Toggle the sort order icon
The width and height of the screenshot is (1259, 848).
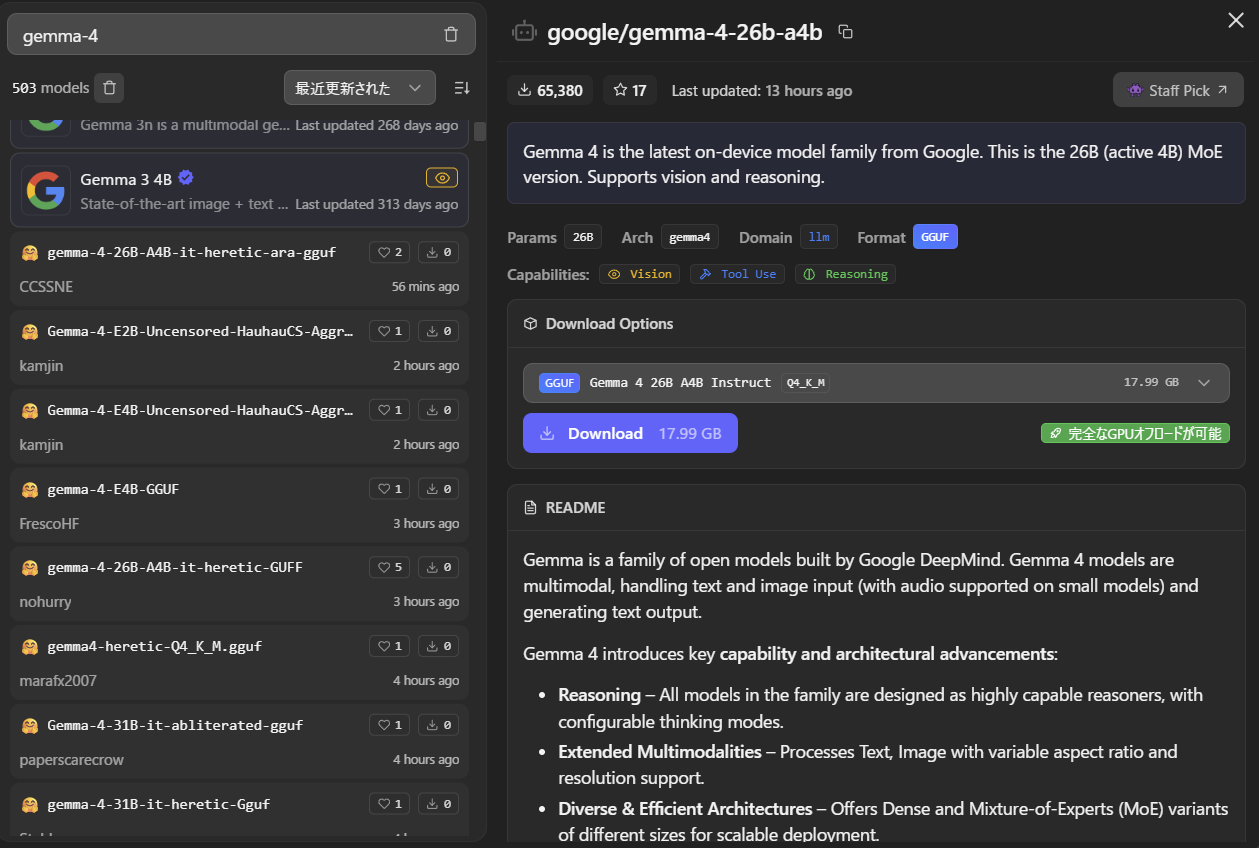[461, 88]
